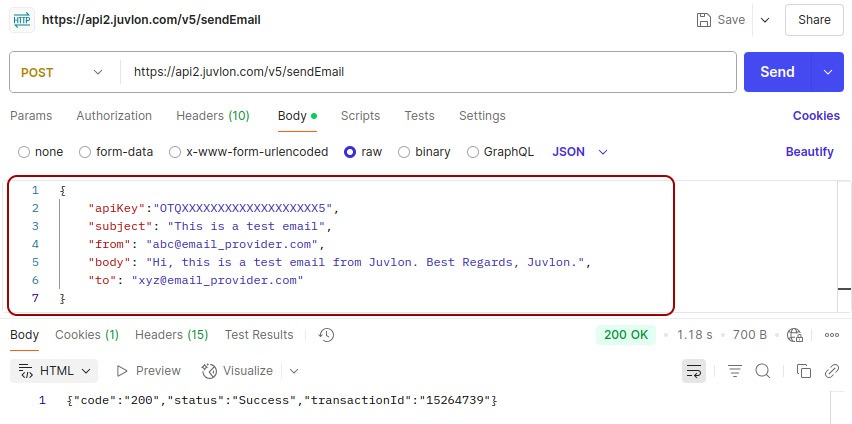Click the email body text line

pyautogui.click(x=339, y=262)
